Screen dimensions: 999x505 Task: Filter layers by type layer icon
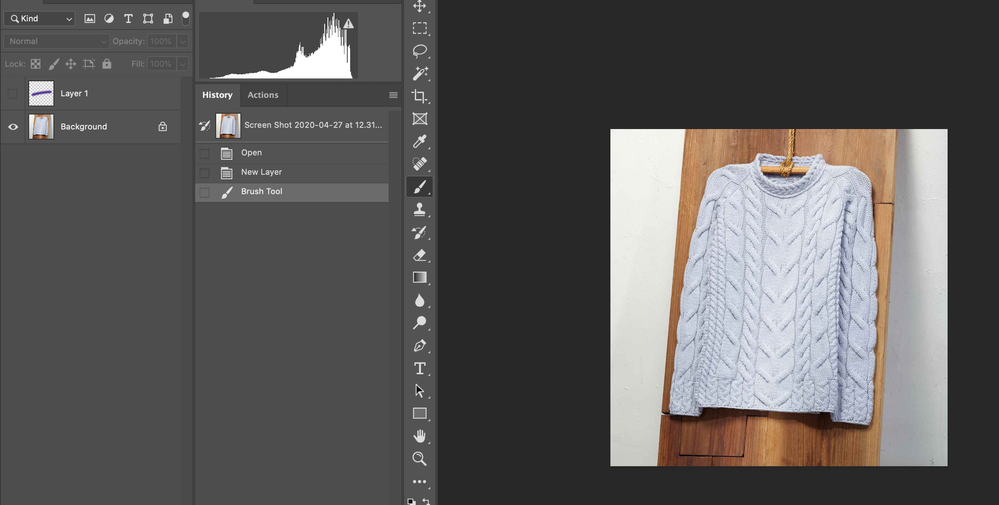(128, 18)
